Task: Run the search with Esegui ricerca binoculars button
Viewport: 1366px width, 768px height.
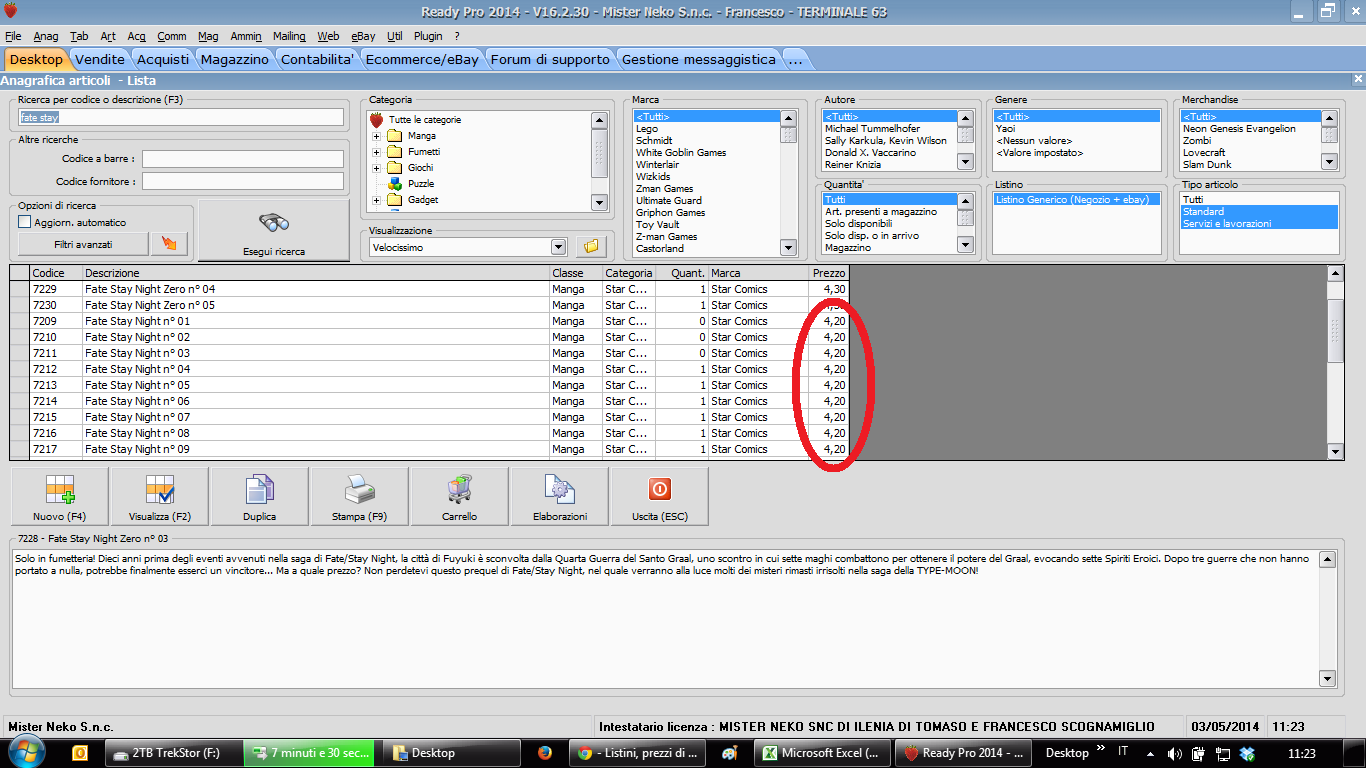Action: tap(274, 231)
